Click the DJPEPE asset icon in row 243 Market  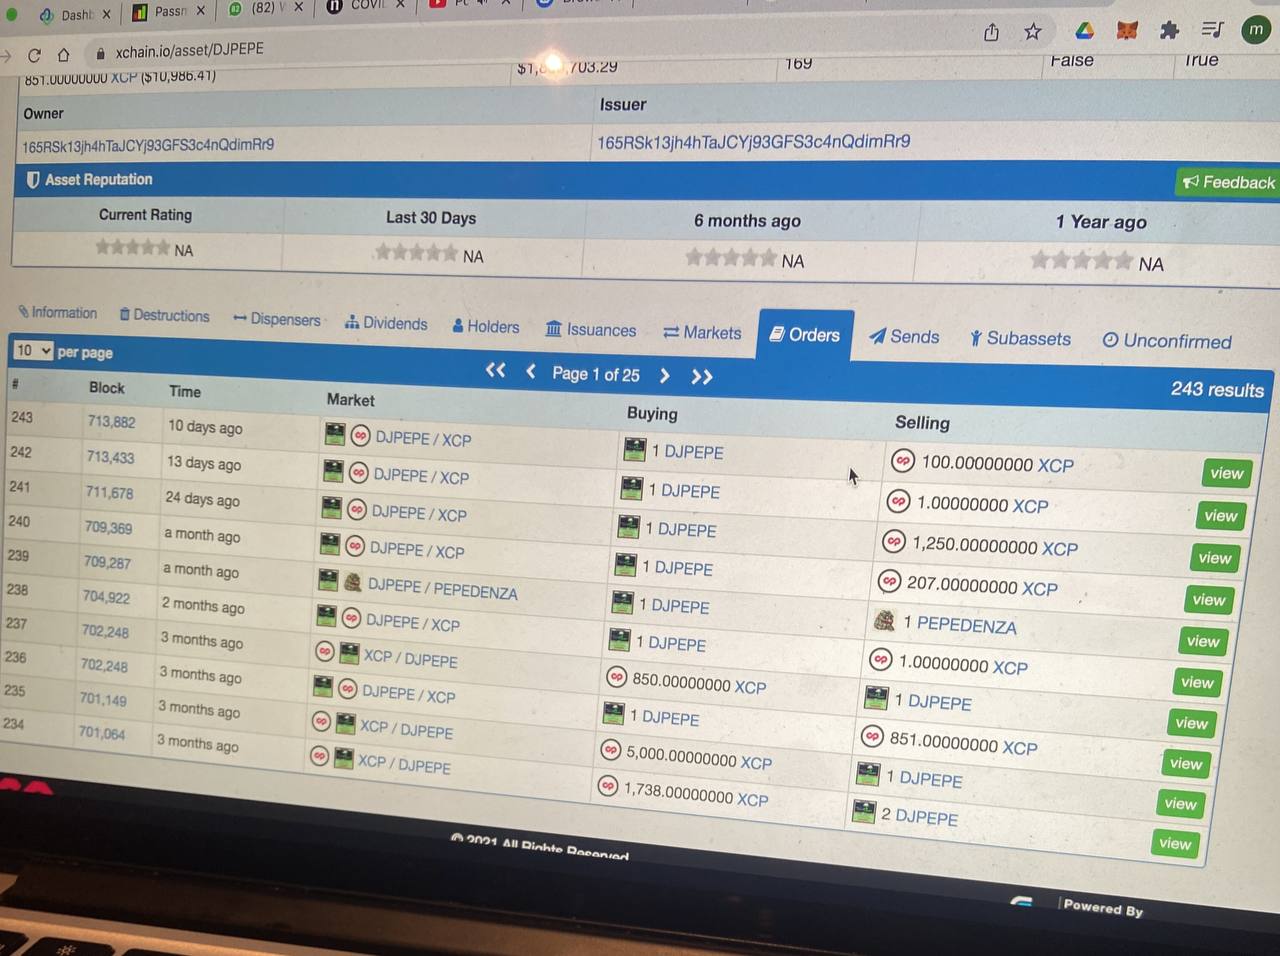[x=335, y=434]
